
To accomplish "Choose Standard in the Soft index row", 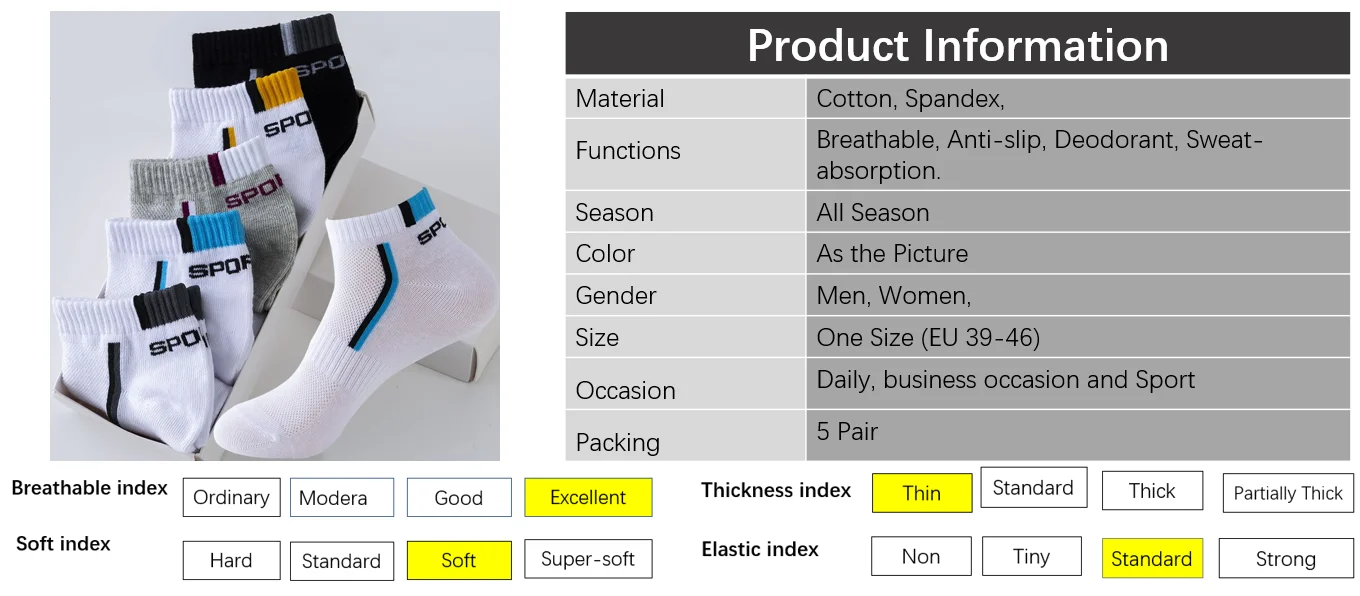I will (x=342, y=560).
